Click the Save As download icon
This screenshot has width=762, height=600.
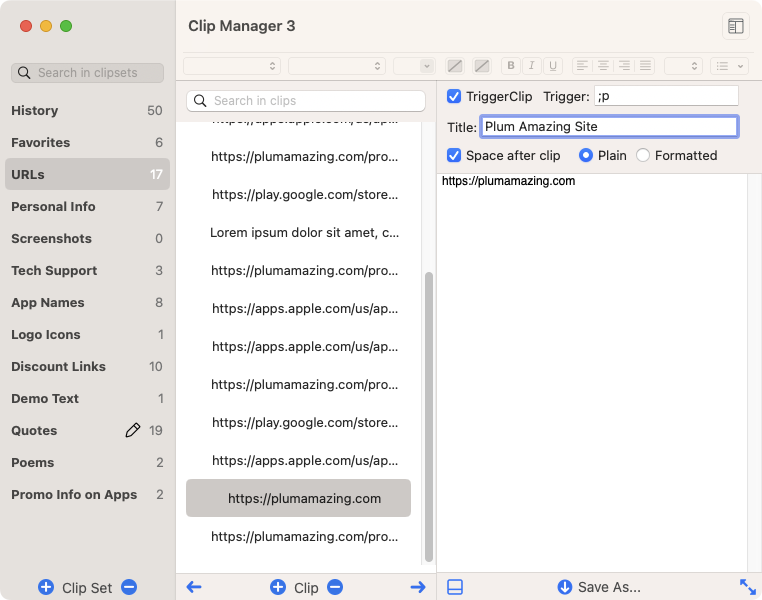[564, 587]
